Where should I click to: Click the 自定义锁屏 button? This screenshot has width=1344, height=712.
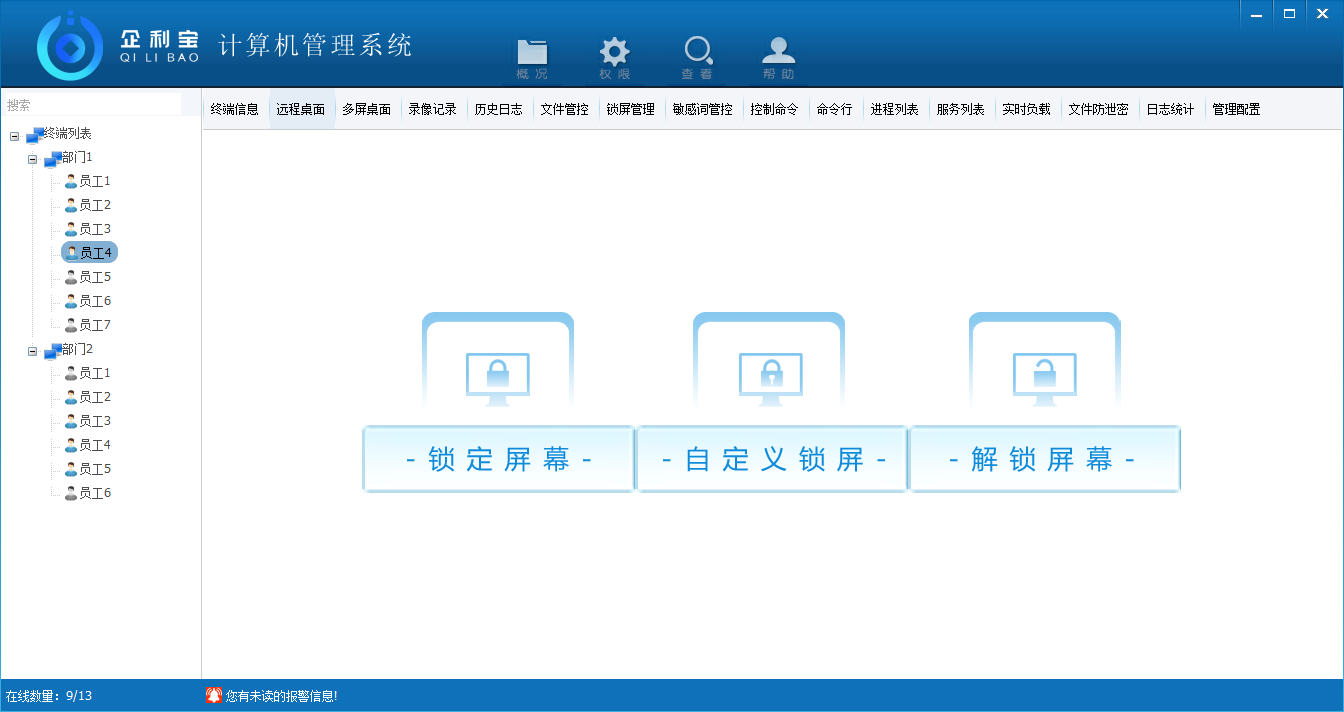(x=772, y=459)
